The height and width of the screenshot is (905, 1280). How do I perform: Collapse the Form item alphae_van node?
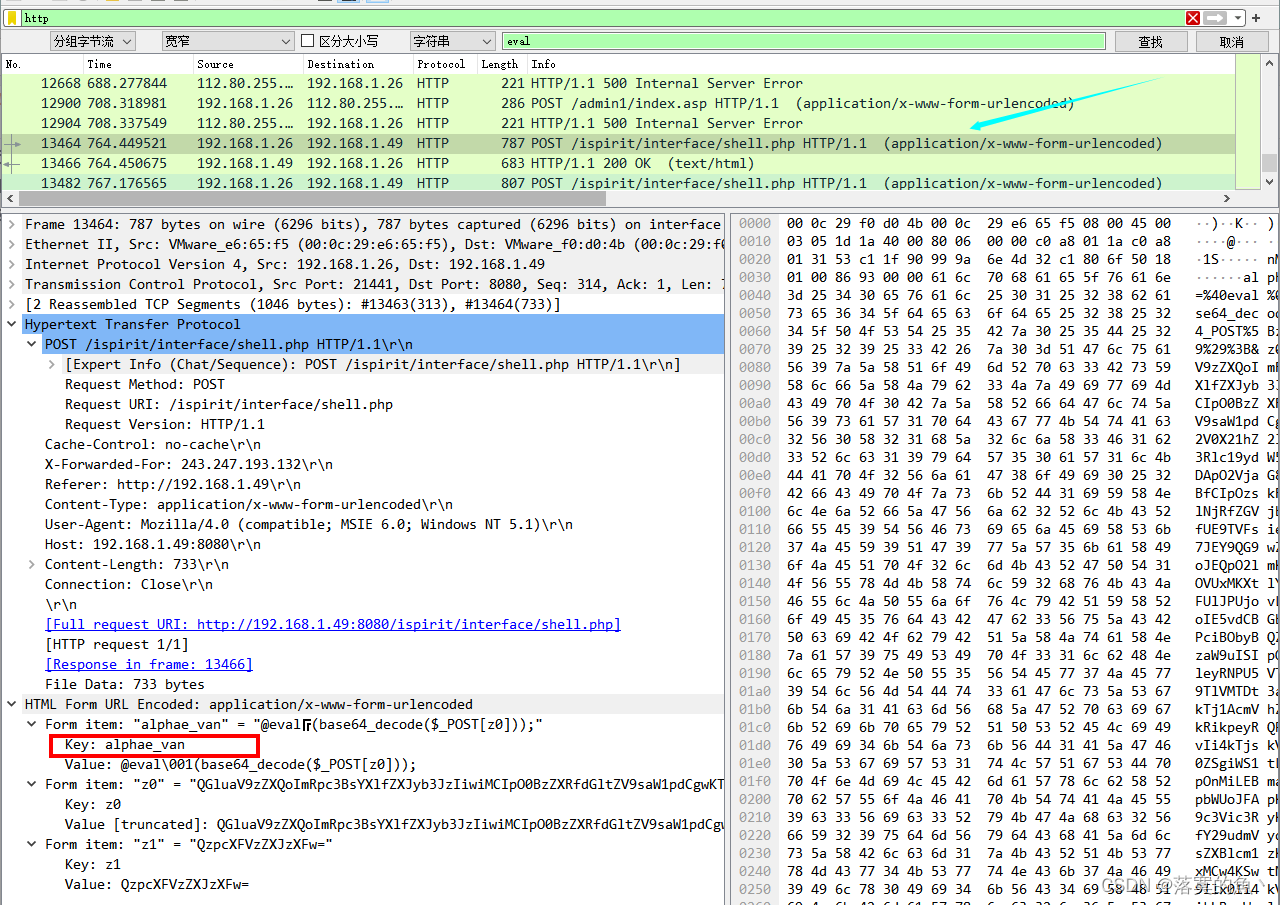(x=33, y=724)
